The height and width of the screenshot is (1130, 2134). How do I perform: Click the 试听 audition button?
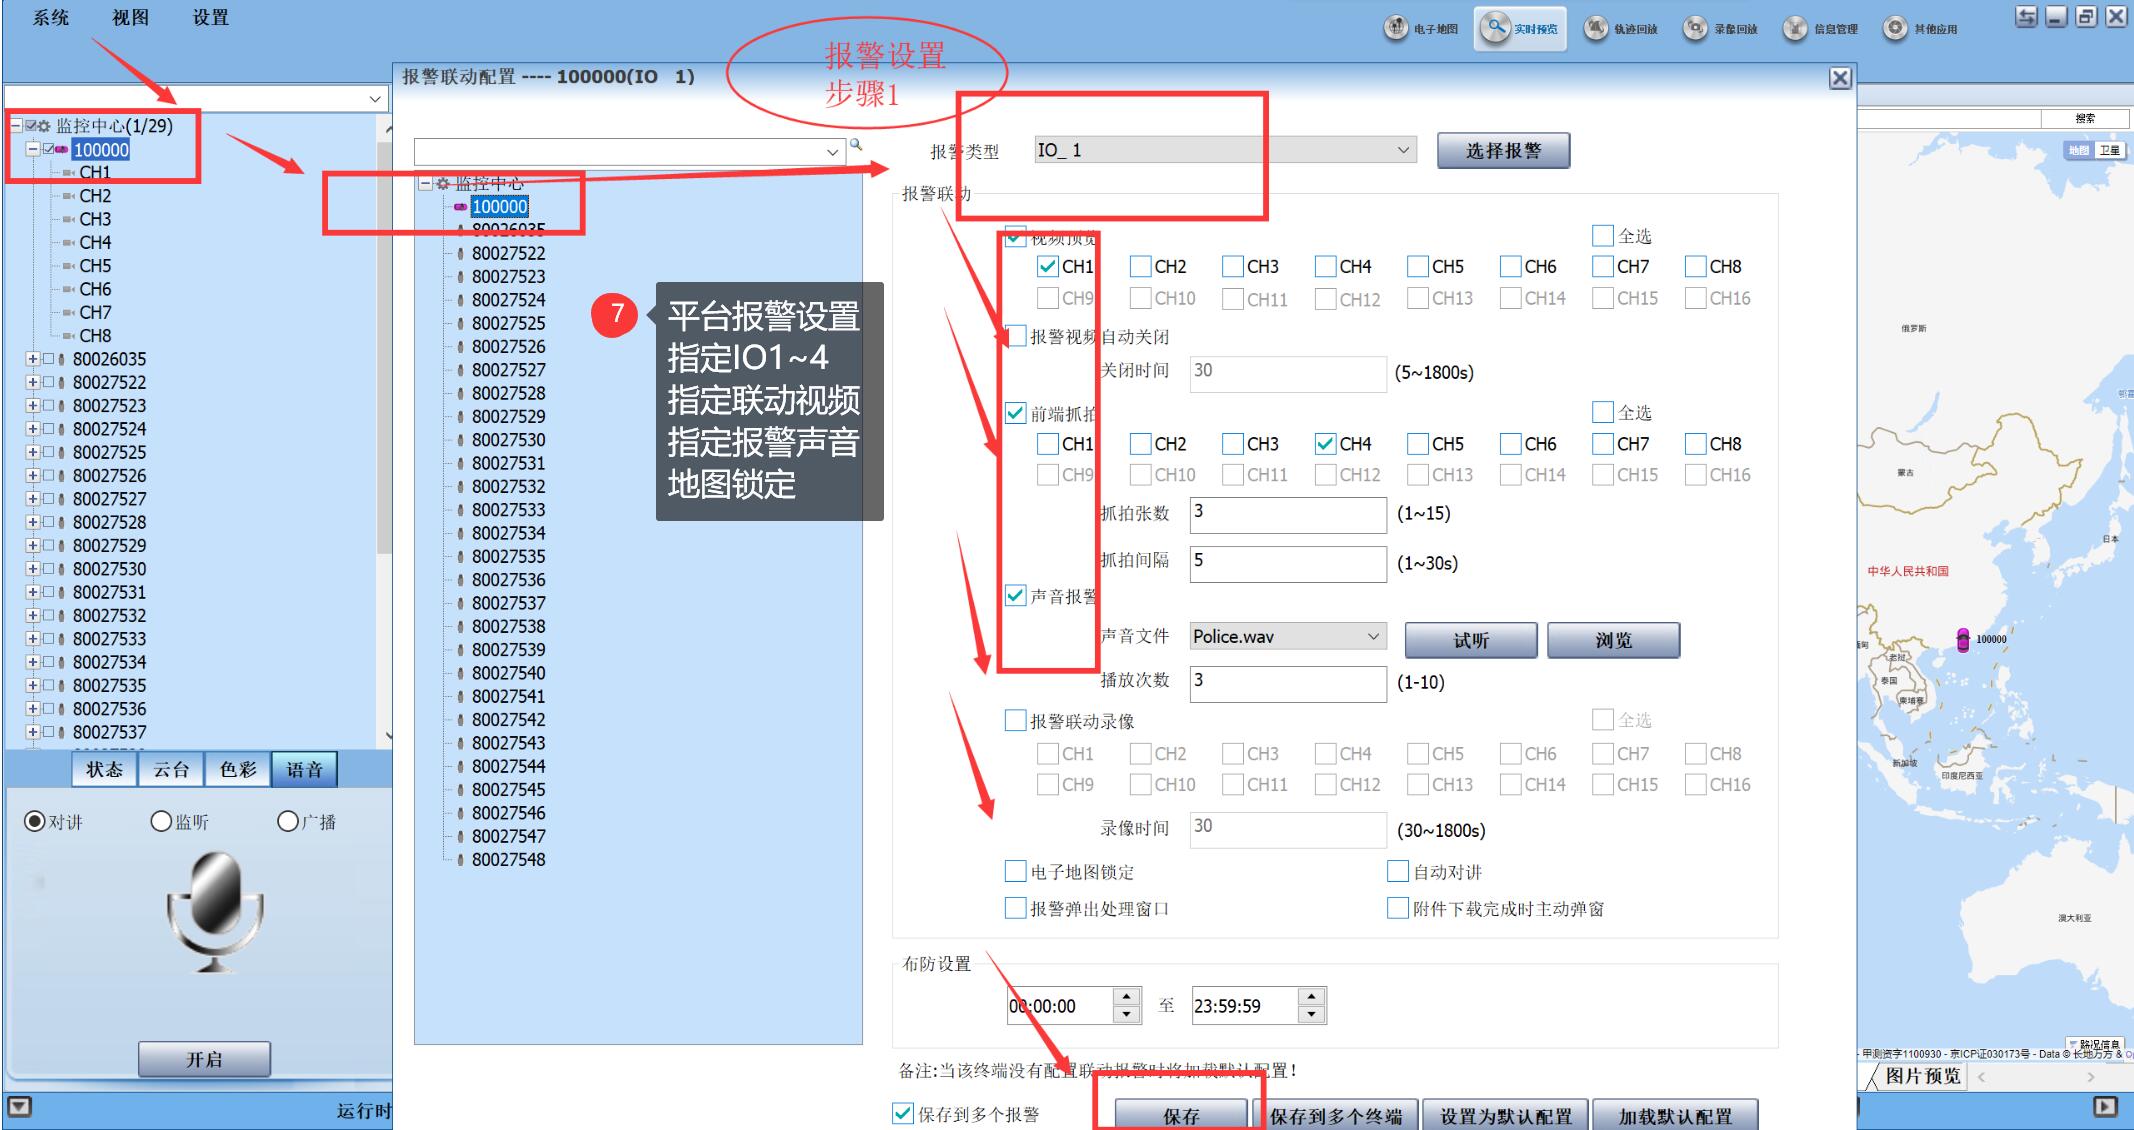(x=1470, y=640)
